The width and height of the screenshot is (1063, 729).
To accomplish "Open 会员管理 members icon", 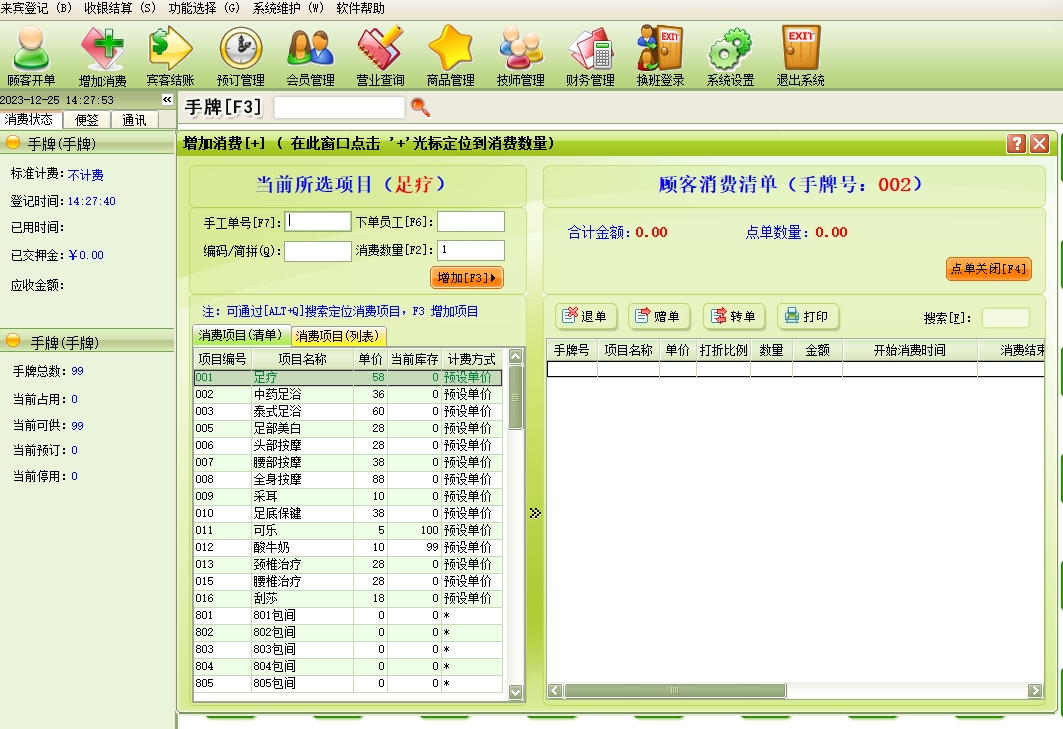I will click(310, 55).
